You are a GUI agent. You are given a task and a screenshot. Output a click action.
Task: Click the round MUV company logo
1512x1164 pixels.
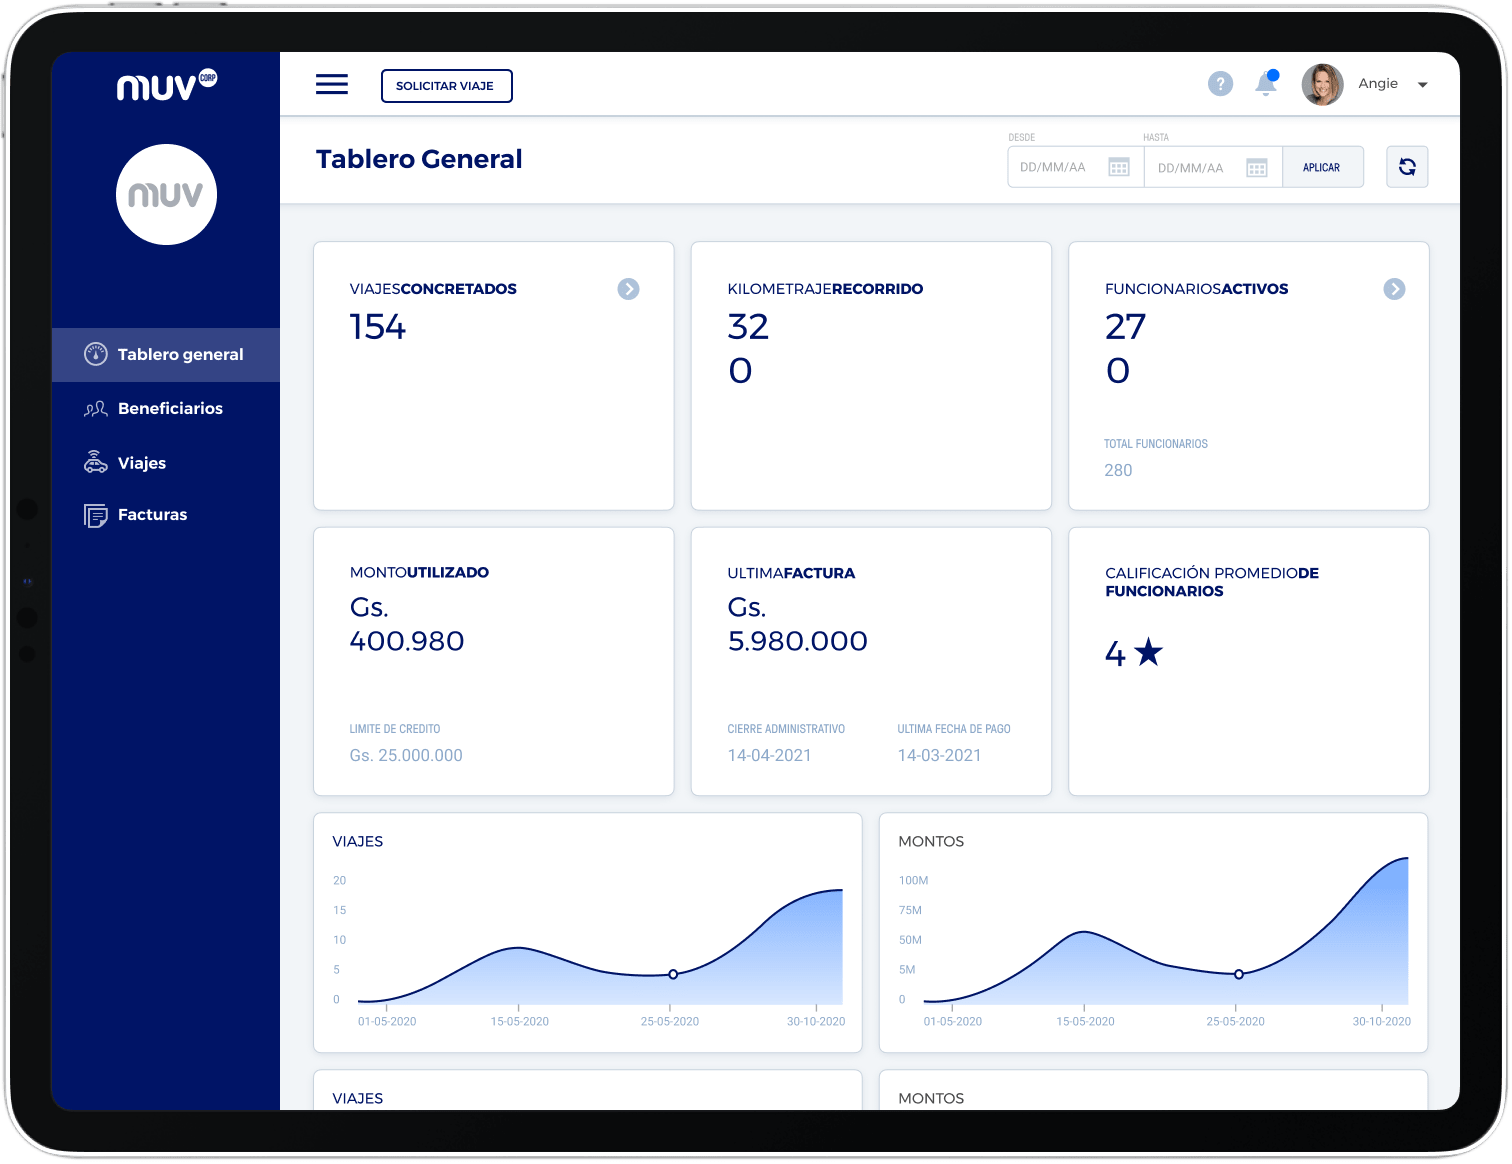click(166, 195)
